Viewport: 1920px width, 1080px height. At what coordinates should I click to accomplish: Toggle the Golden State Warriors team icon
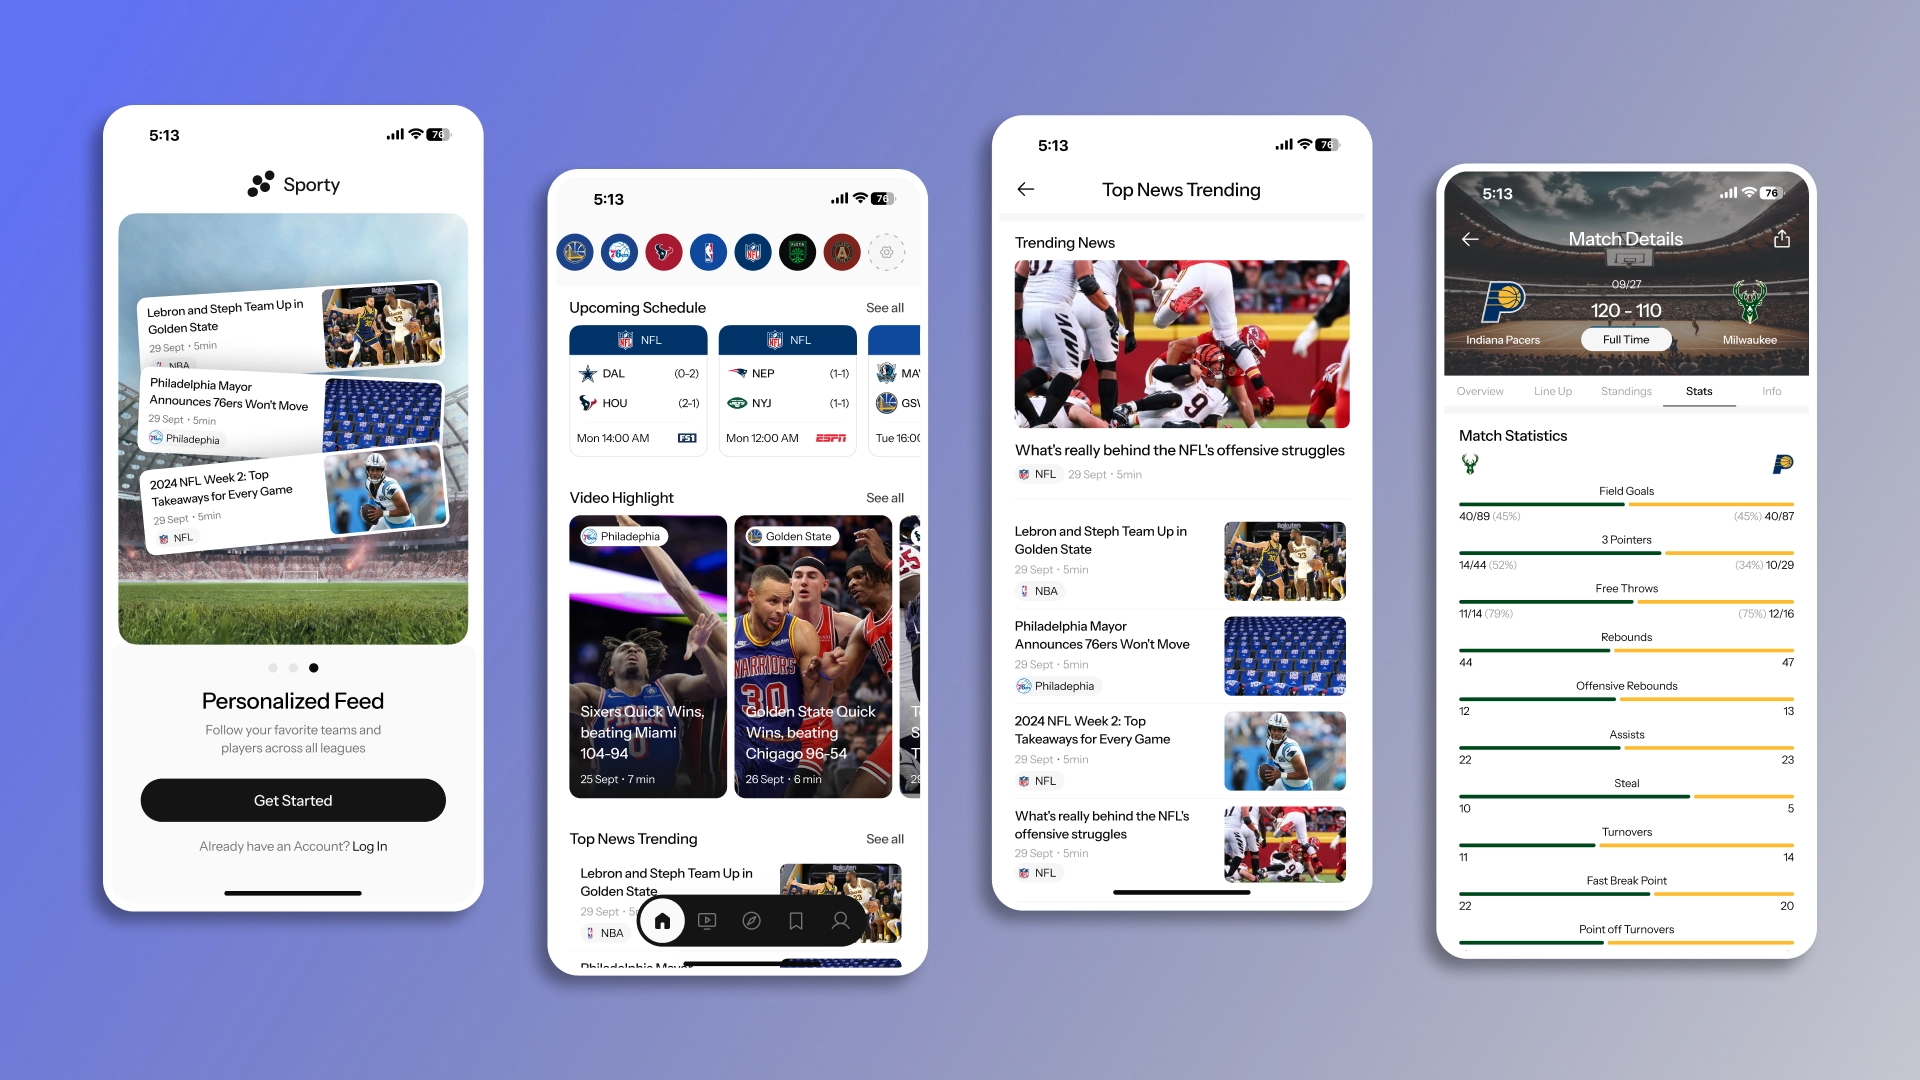(580, 252)
